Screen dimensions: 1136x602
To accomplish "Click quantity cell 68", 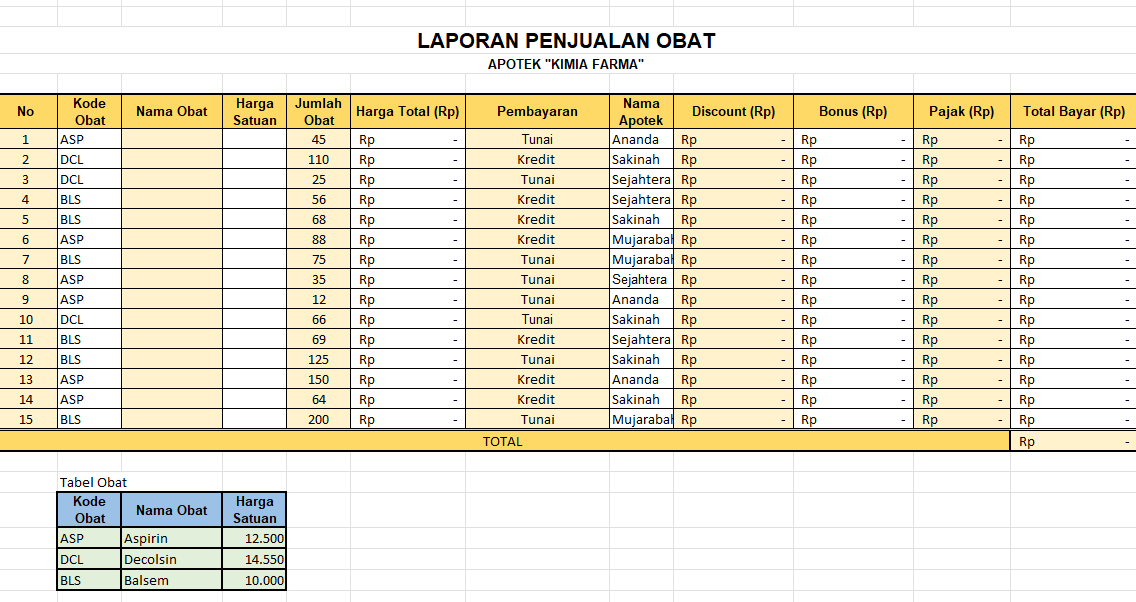I will coord(319,220).
